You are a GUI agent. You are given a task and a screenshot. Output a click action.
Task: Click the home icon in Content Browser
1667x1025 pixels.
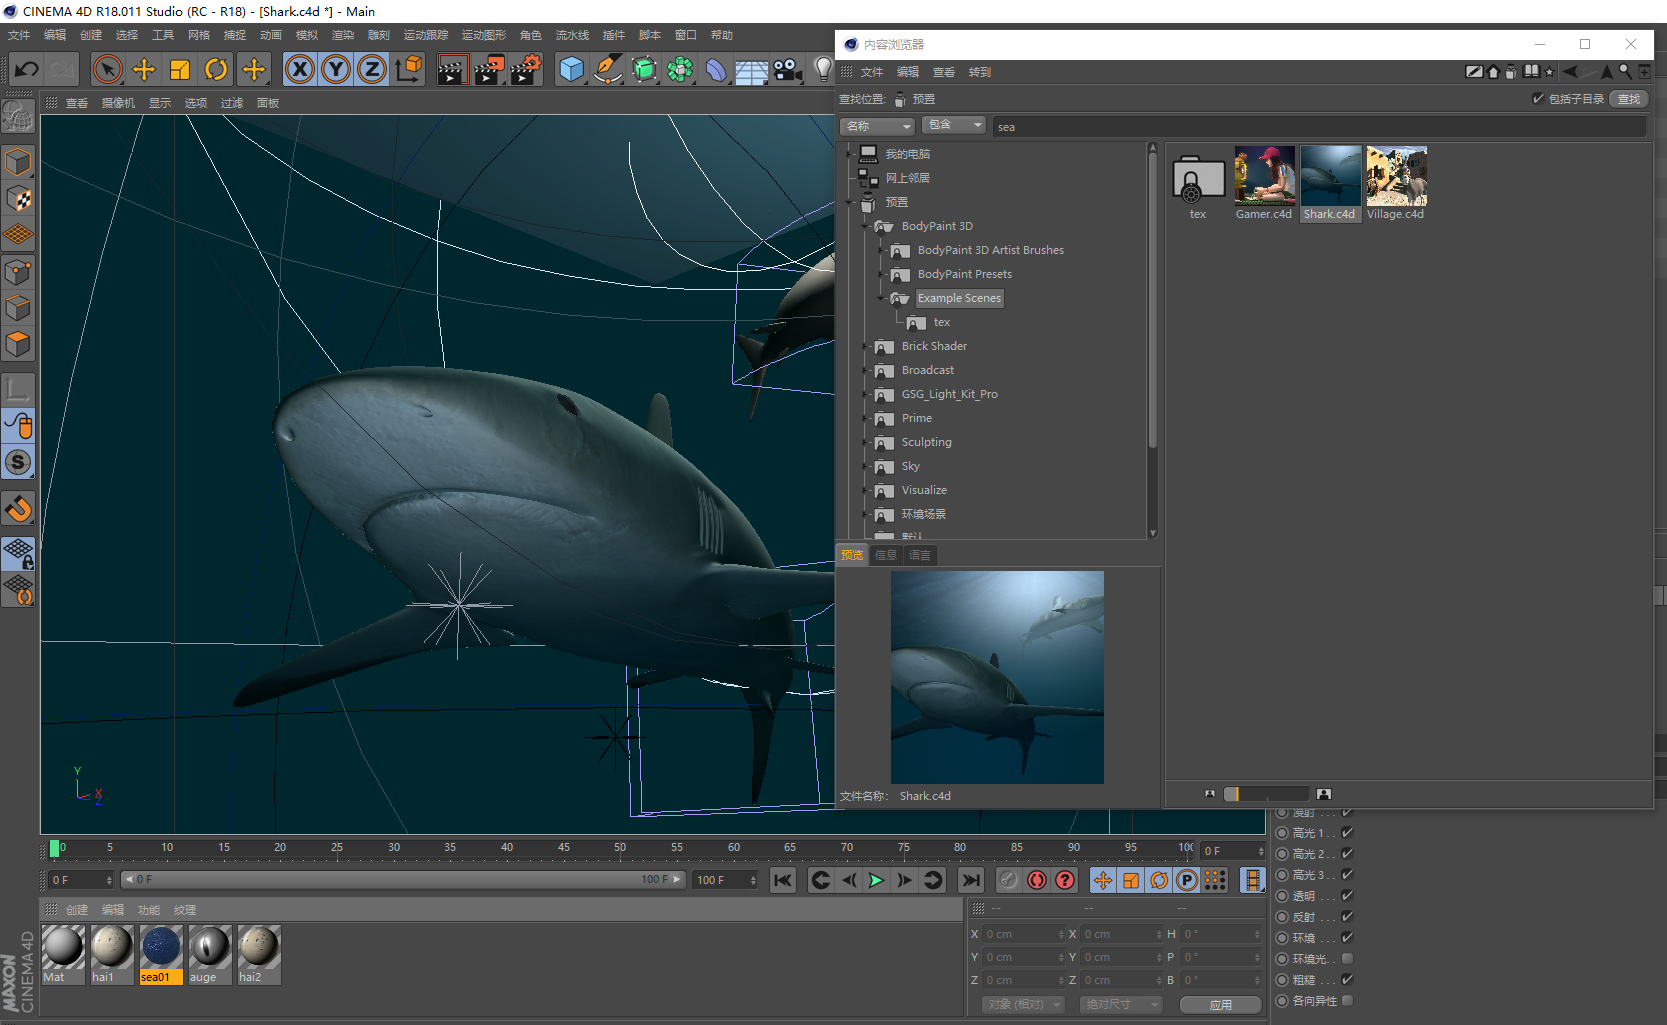pos(1493,72)
